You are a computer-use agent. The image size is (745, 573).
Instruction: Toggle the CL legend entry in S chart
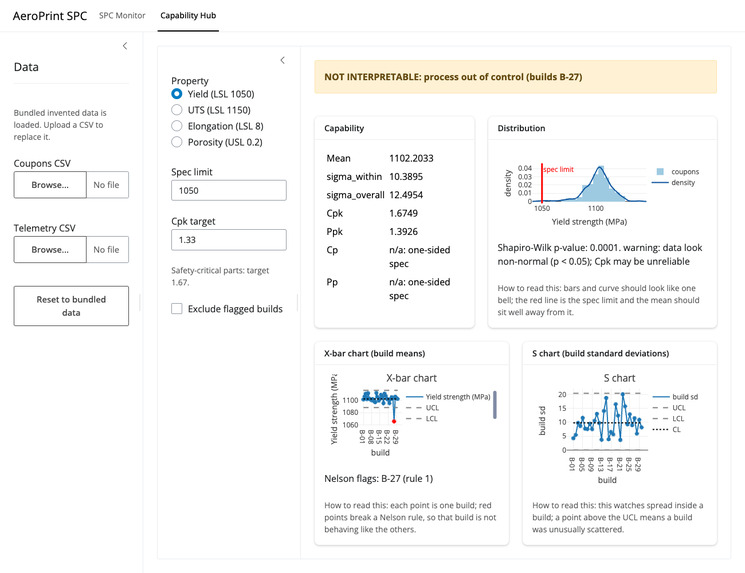click(x=667, y=430)
